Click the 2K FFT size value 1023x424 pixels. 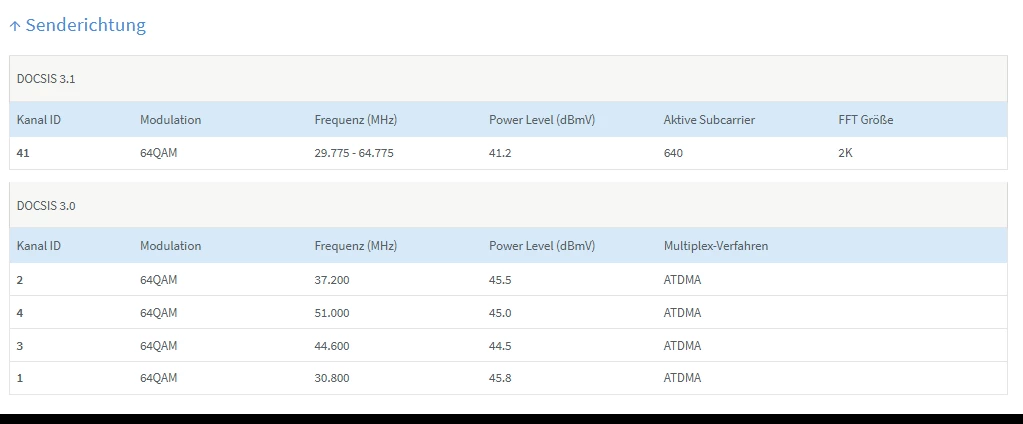click(x=846, y=153)
